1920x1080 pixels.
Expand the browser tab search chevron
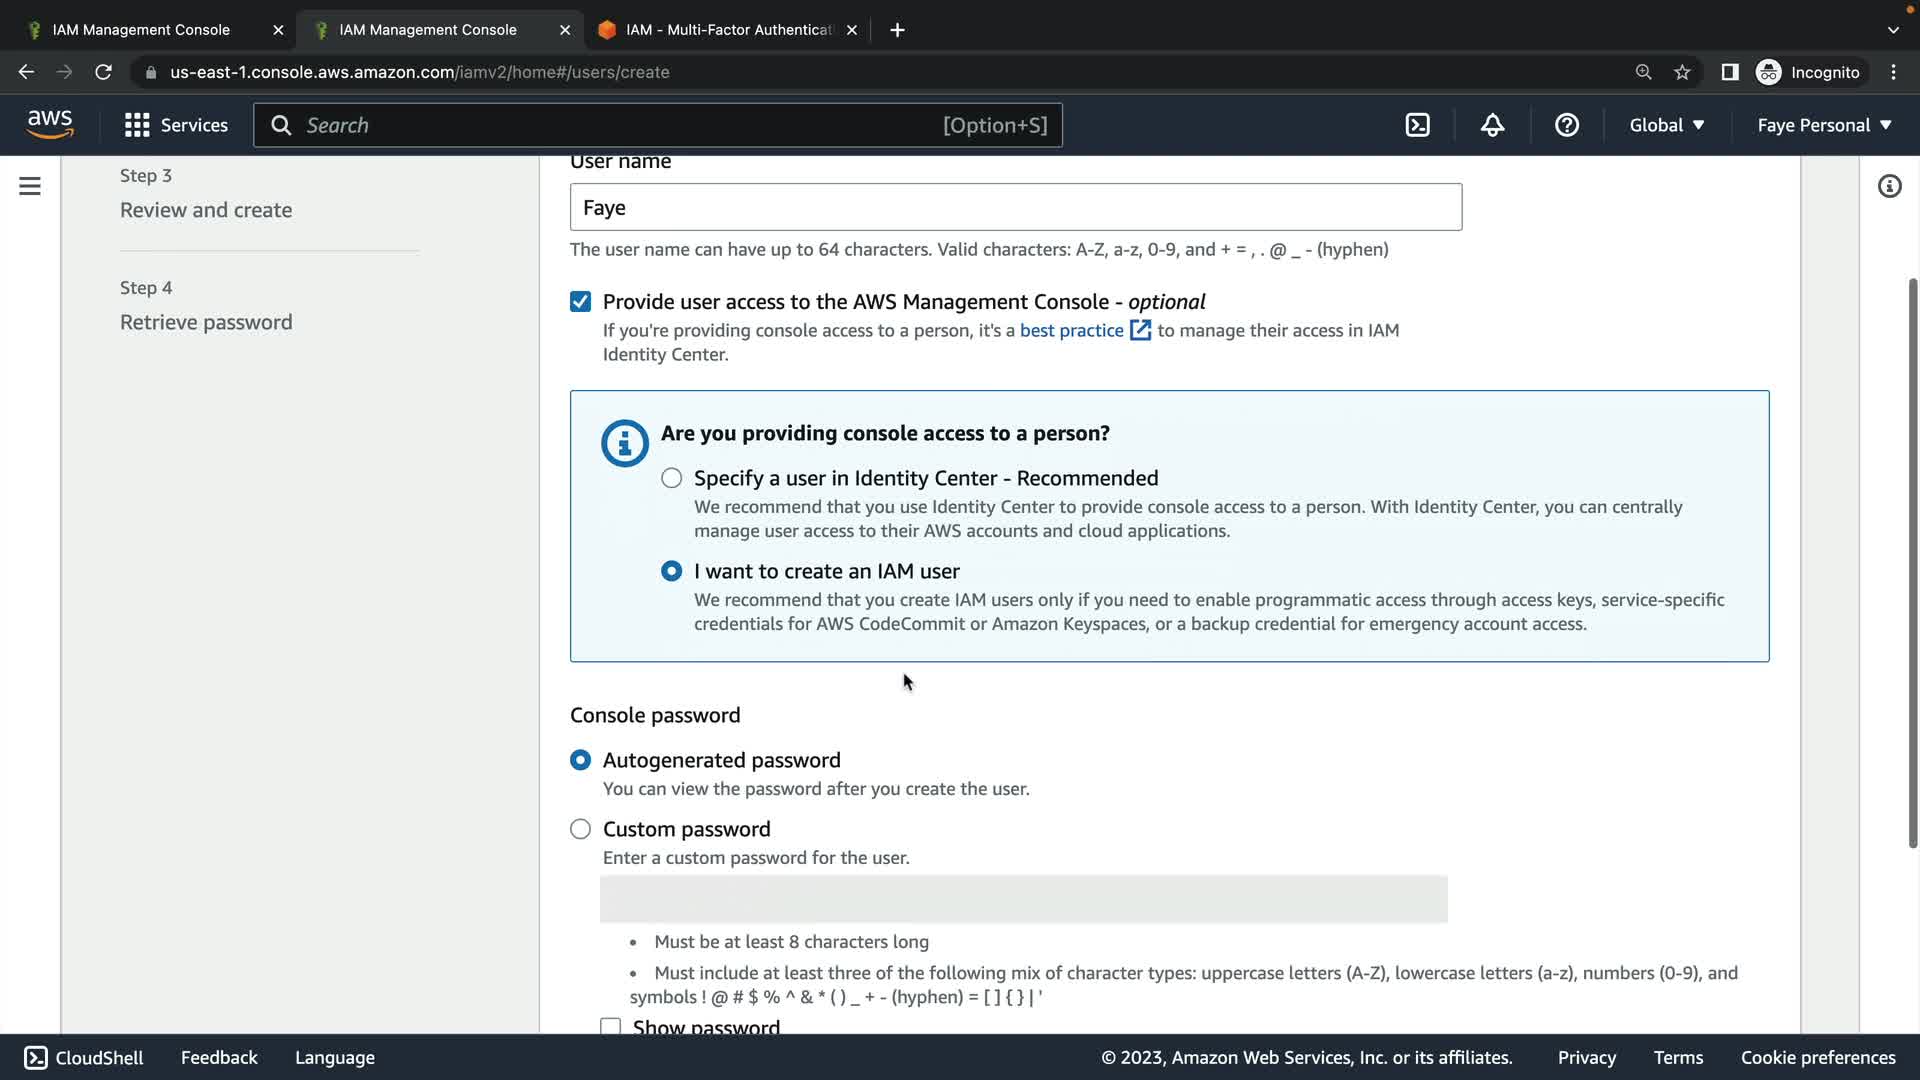pos(1892,30)
